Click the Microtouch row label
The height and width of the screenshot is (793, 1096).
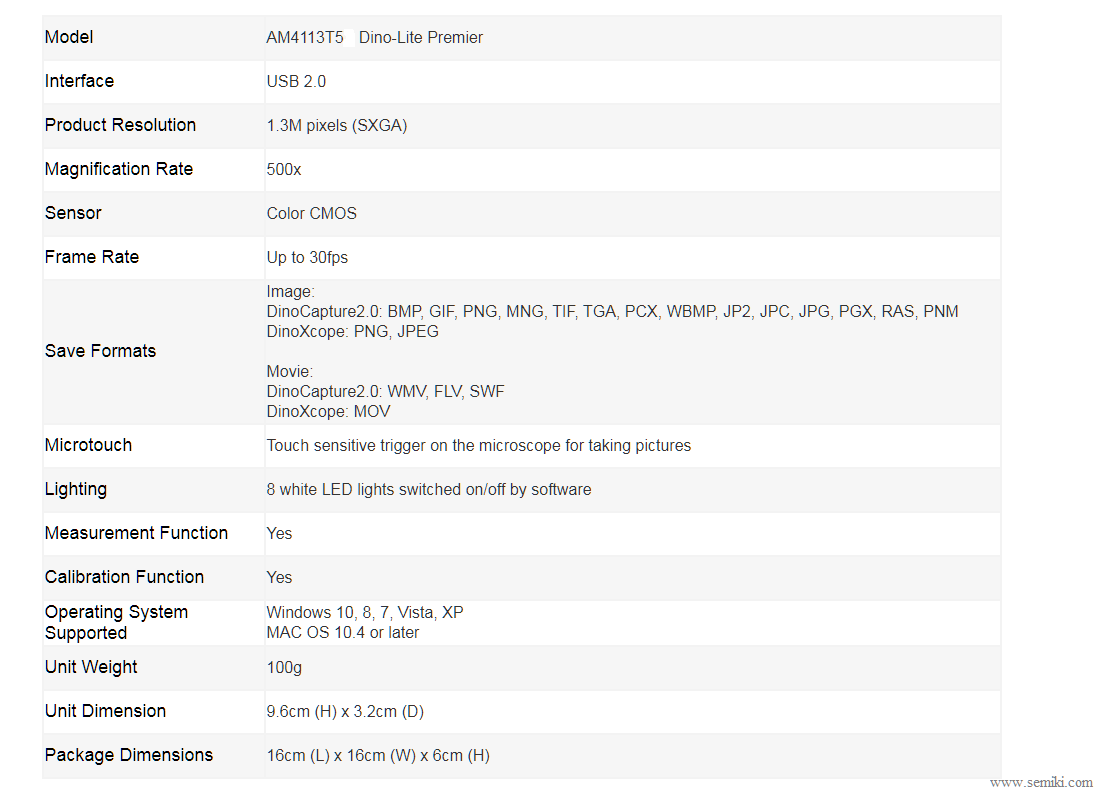[x=88, y=445]
